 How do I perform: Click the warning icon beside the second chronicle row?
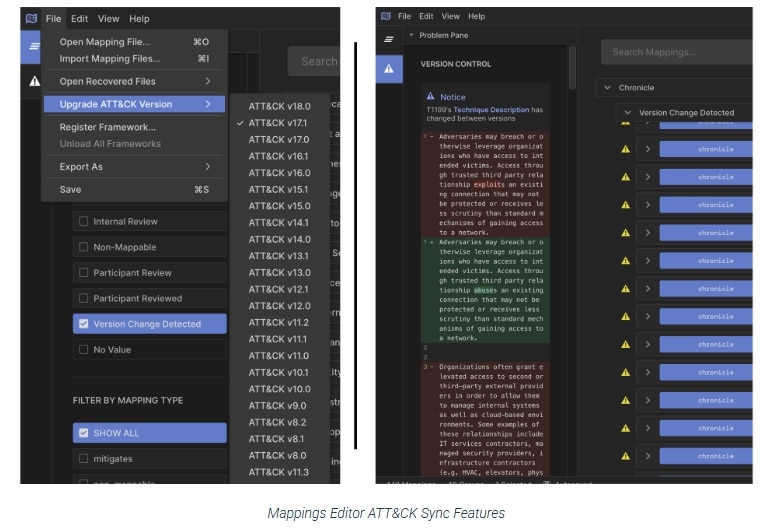point(625,149)
